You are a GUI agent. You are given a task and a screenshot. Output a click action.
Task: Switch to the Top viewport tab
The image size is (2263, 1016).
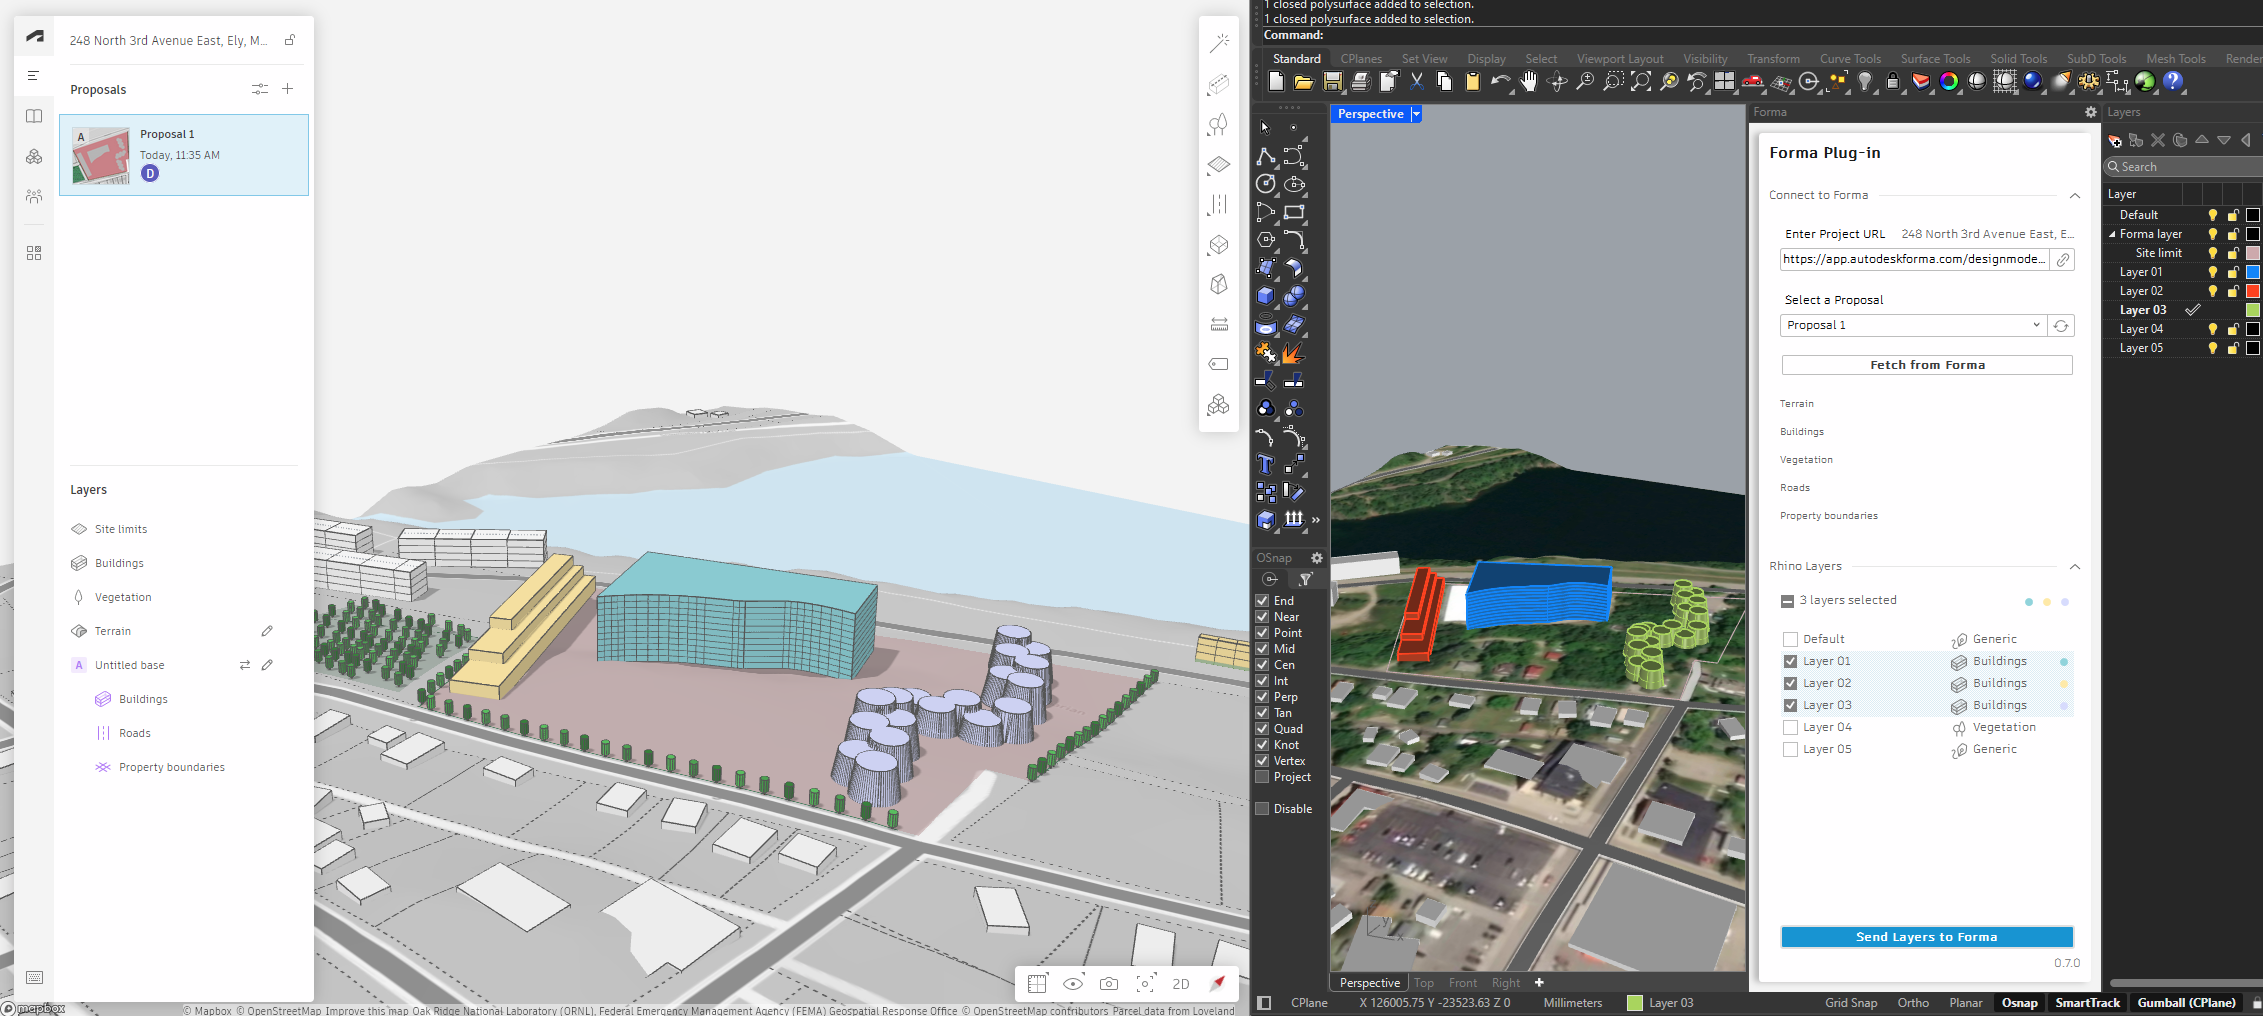point(1424,982)
